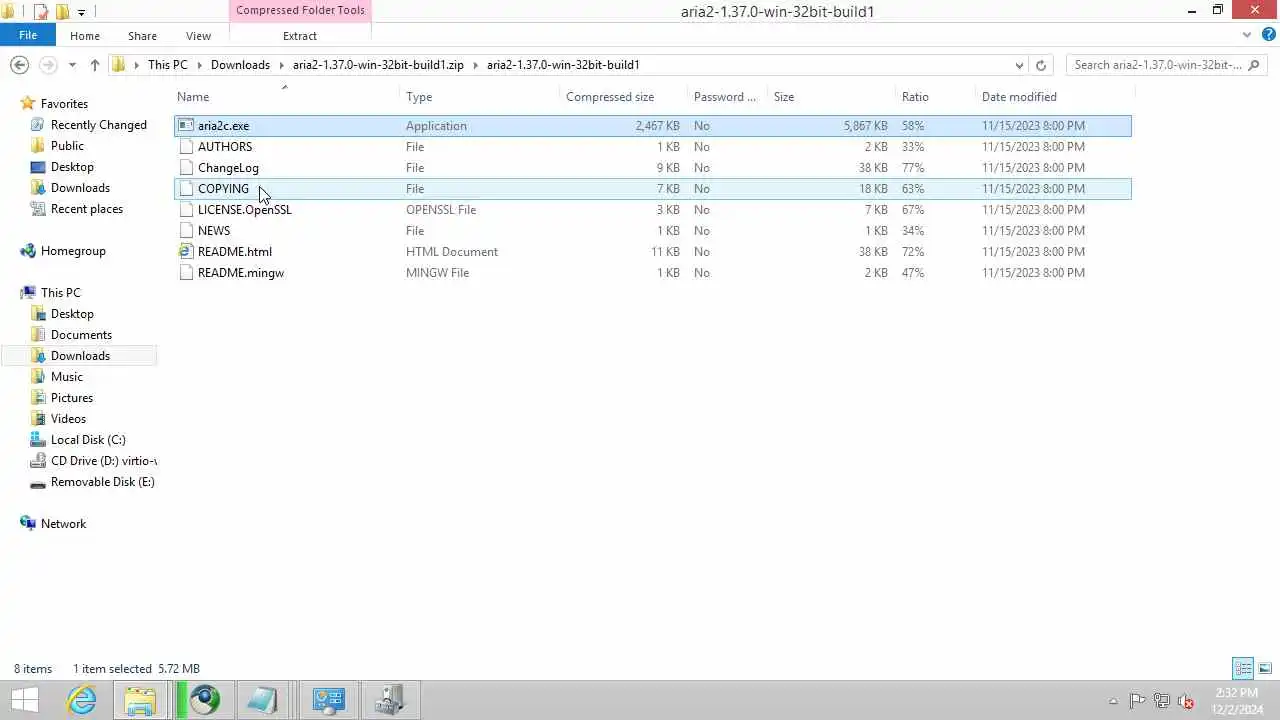Open Ribbon help question mark icon
Screen dimensions: 1280x720
(x=1267, y=35)
